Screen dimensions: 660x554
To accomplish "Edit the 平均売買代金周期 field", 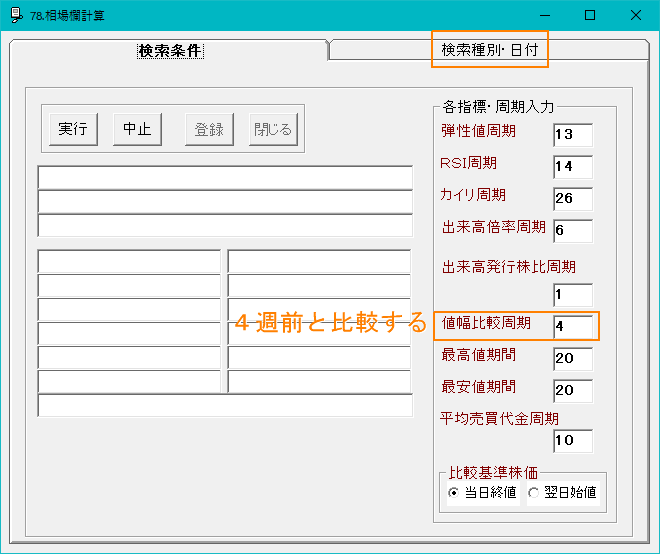I will tap(572, 441).
